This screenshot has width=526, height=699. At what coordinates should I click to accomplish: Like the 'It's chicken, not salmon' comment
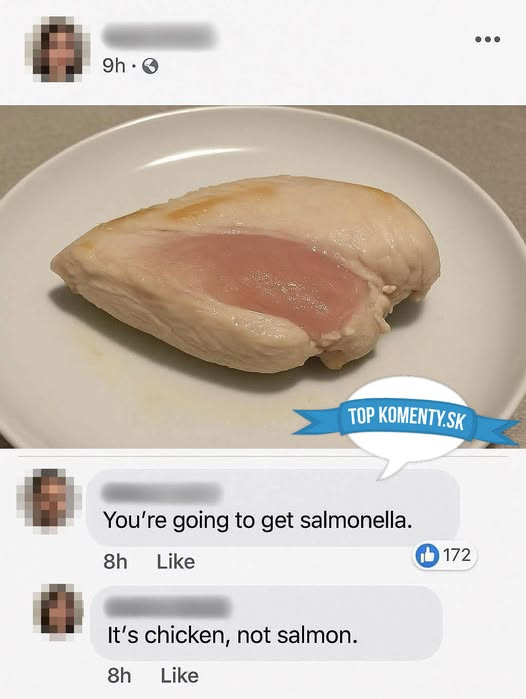[180, 675]
